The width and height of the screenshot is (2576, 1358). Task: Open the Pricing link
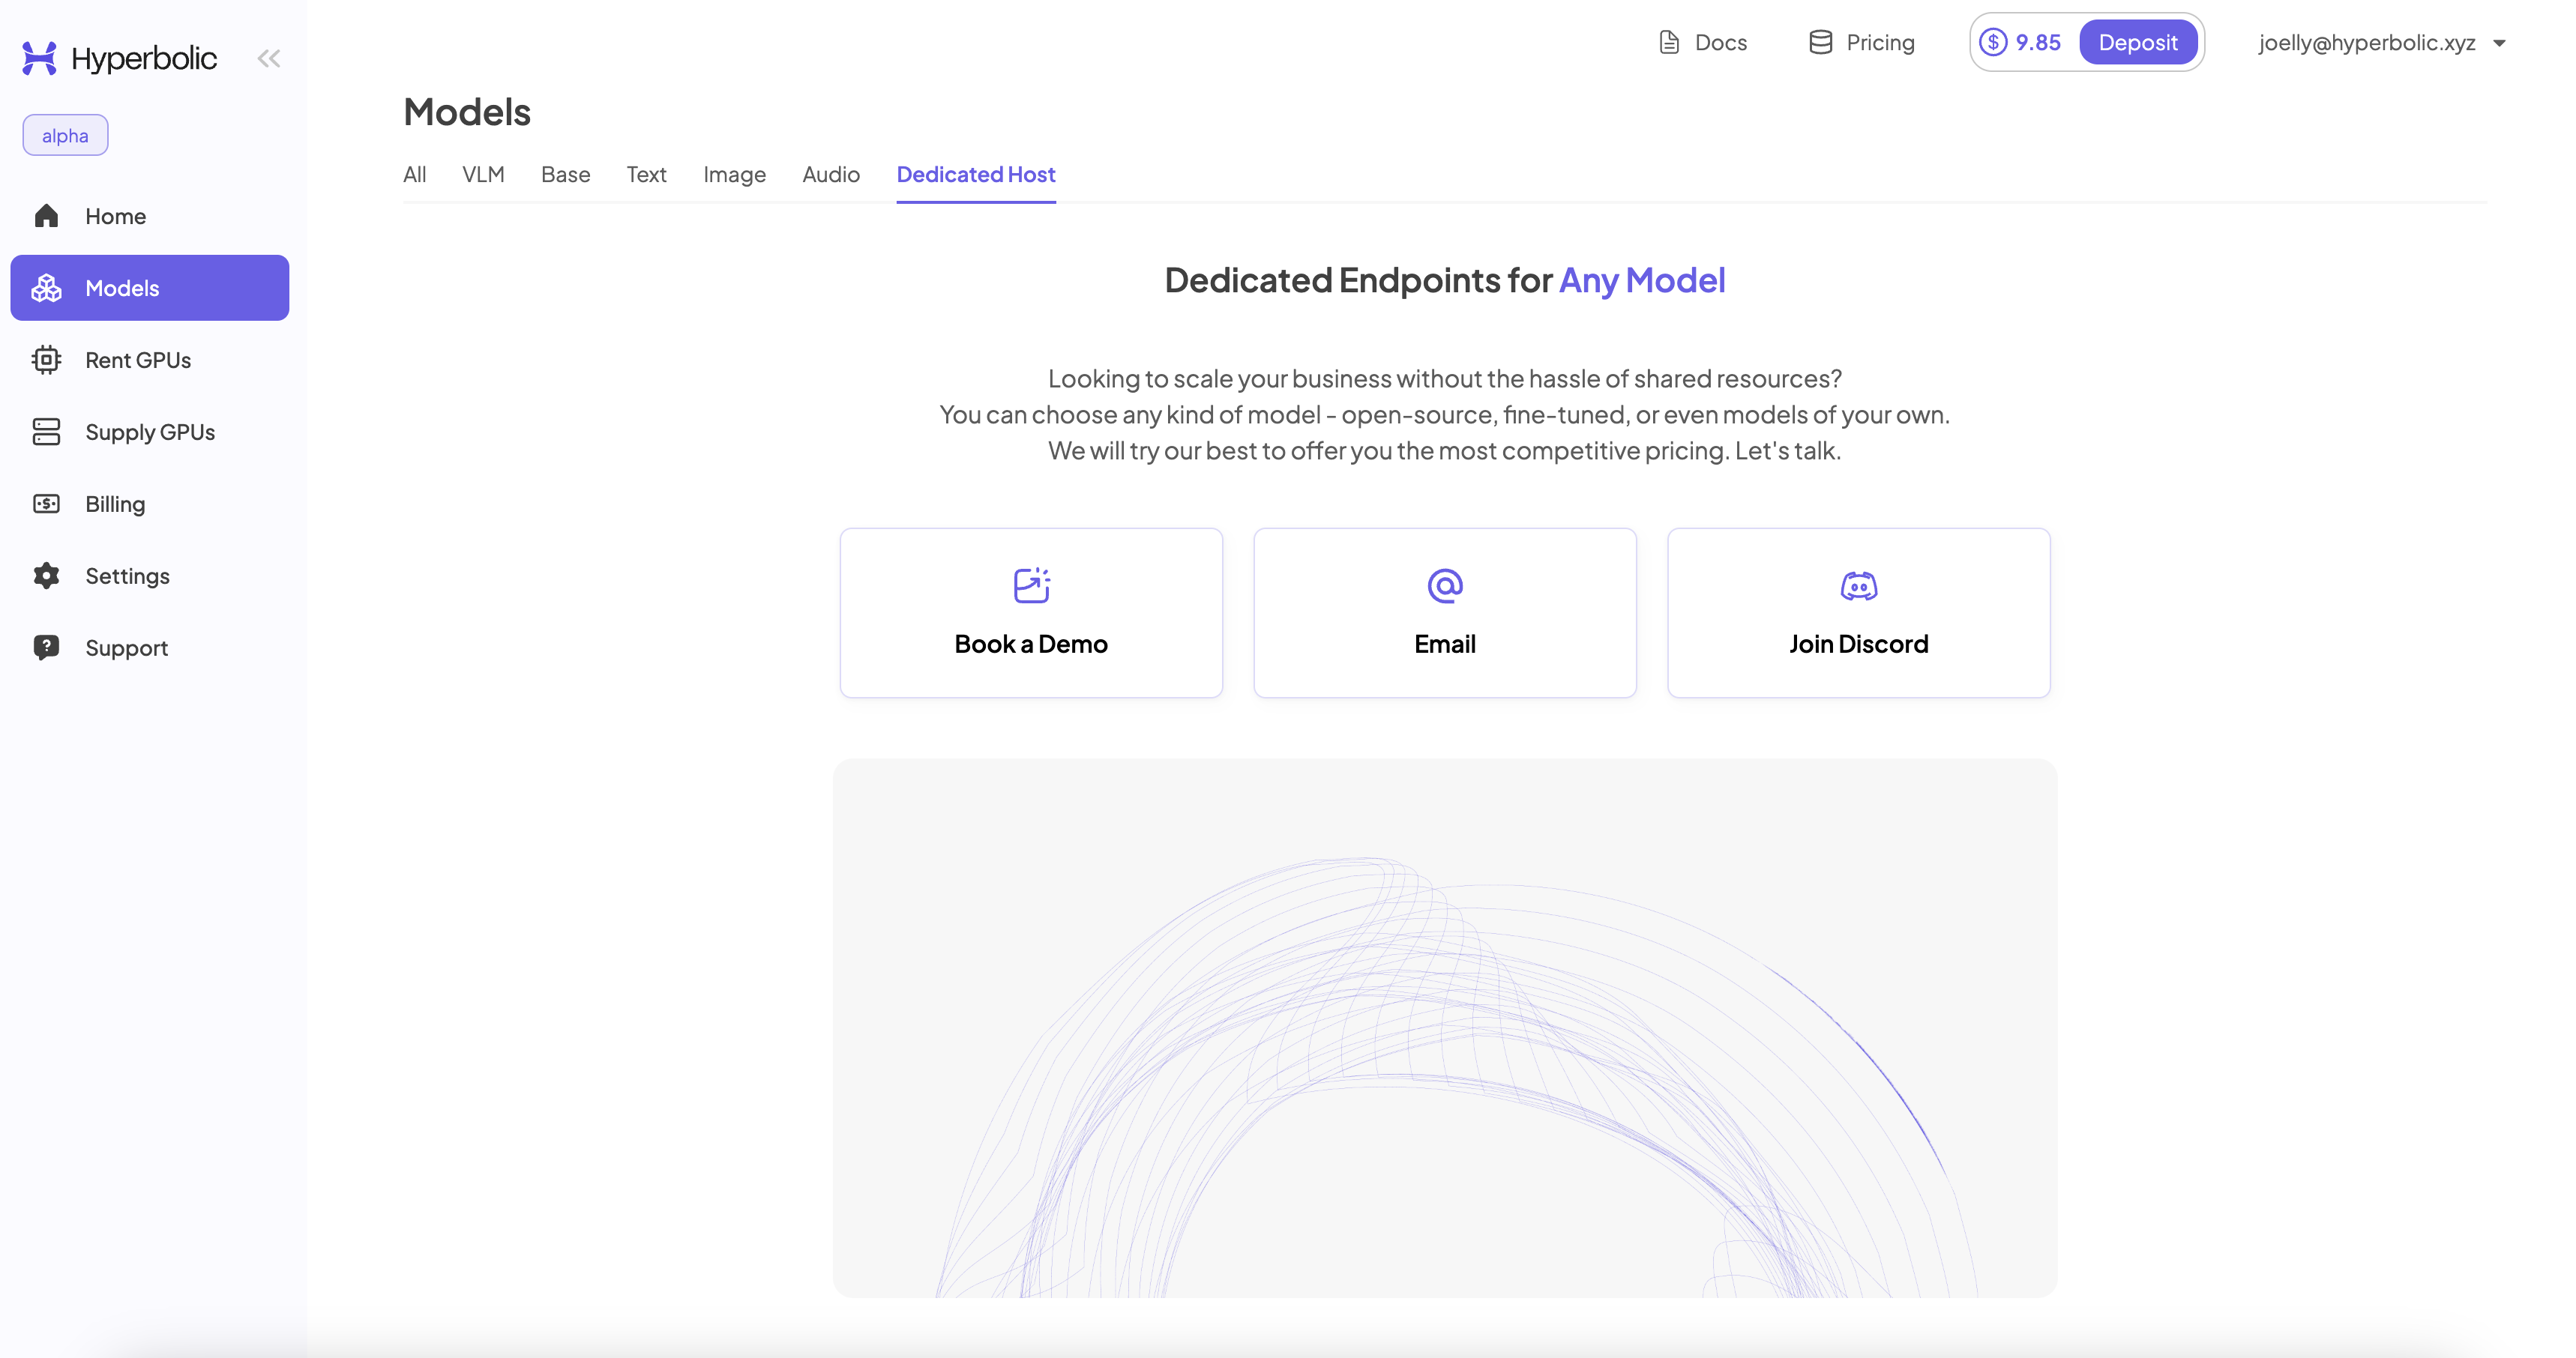click(1880, 42)
